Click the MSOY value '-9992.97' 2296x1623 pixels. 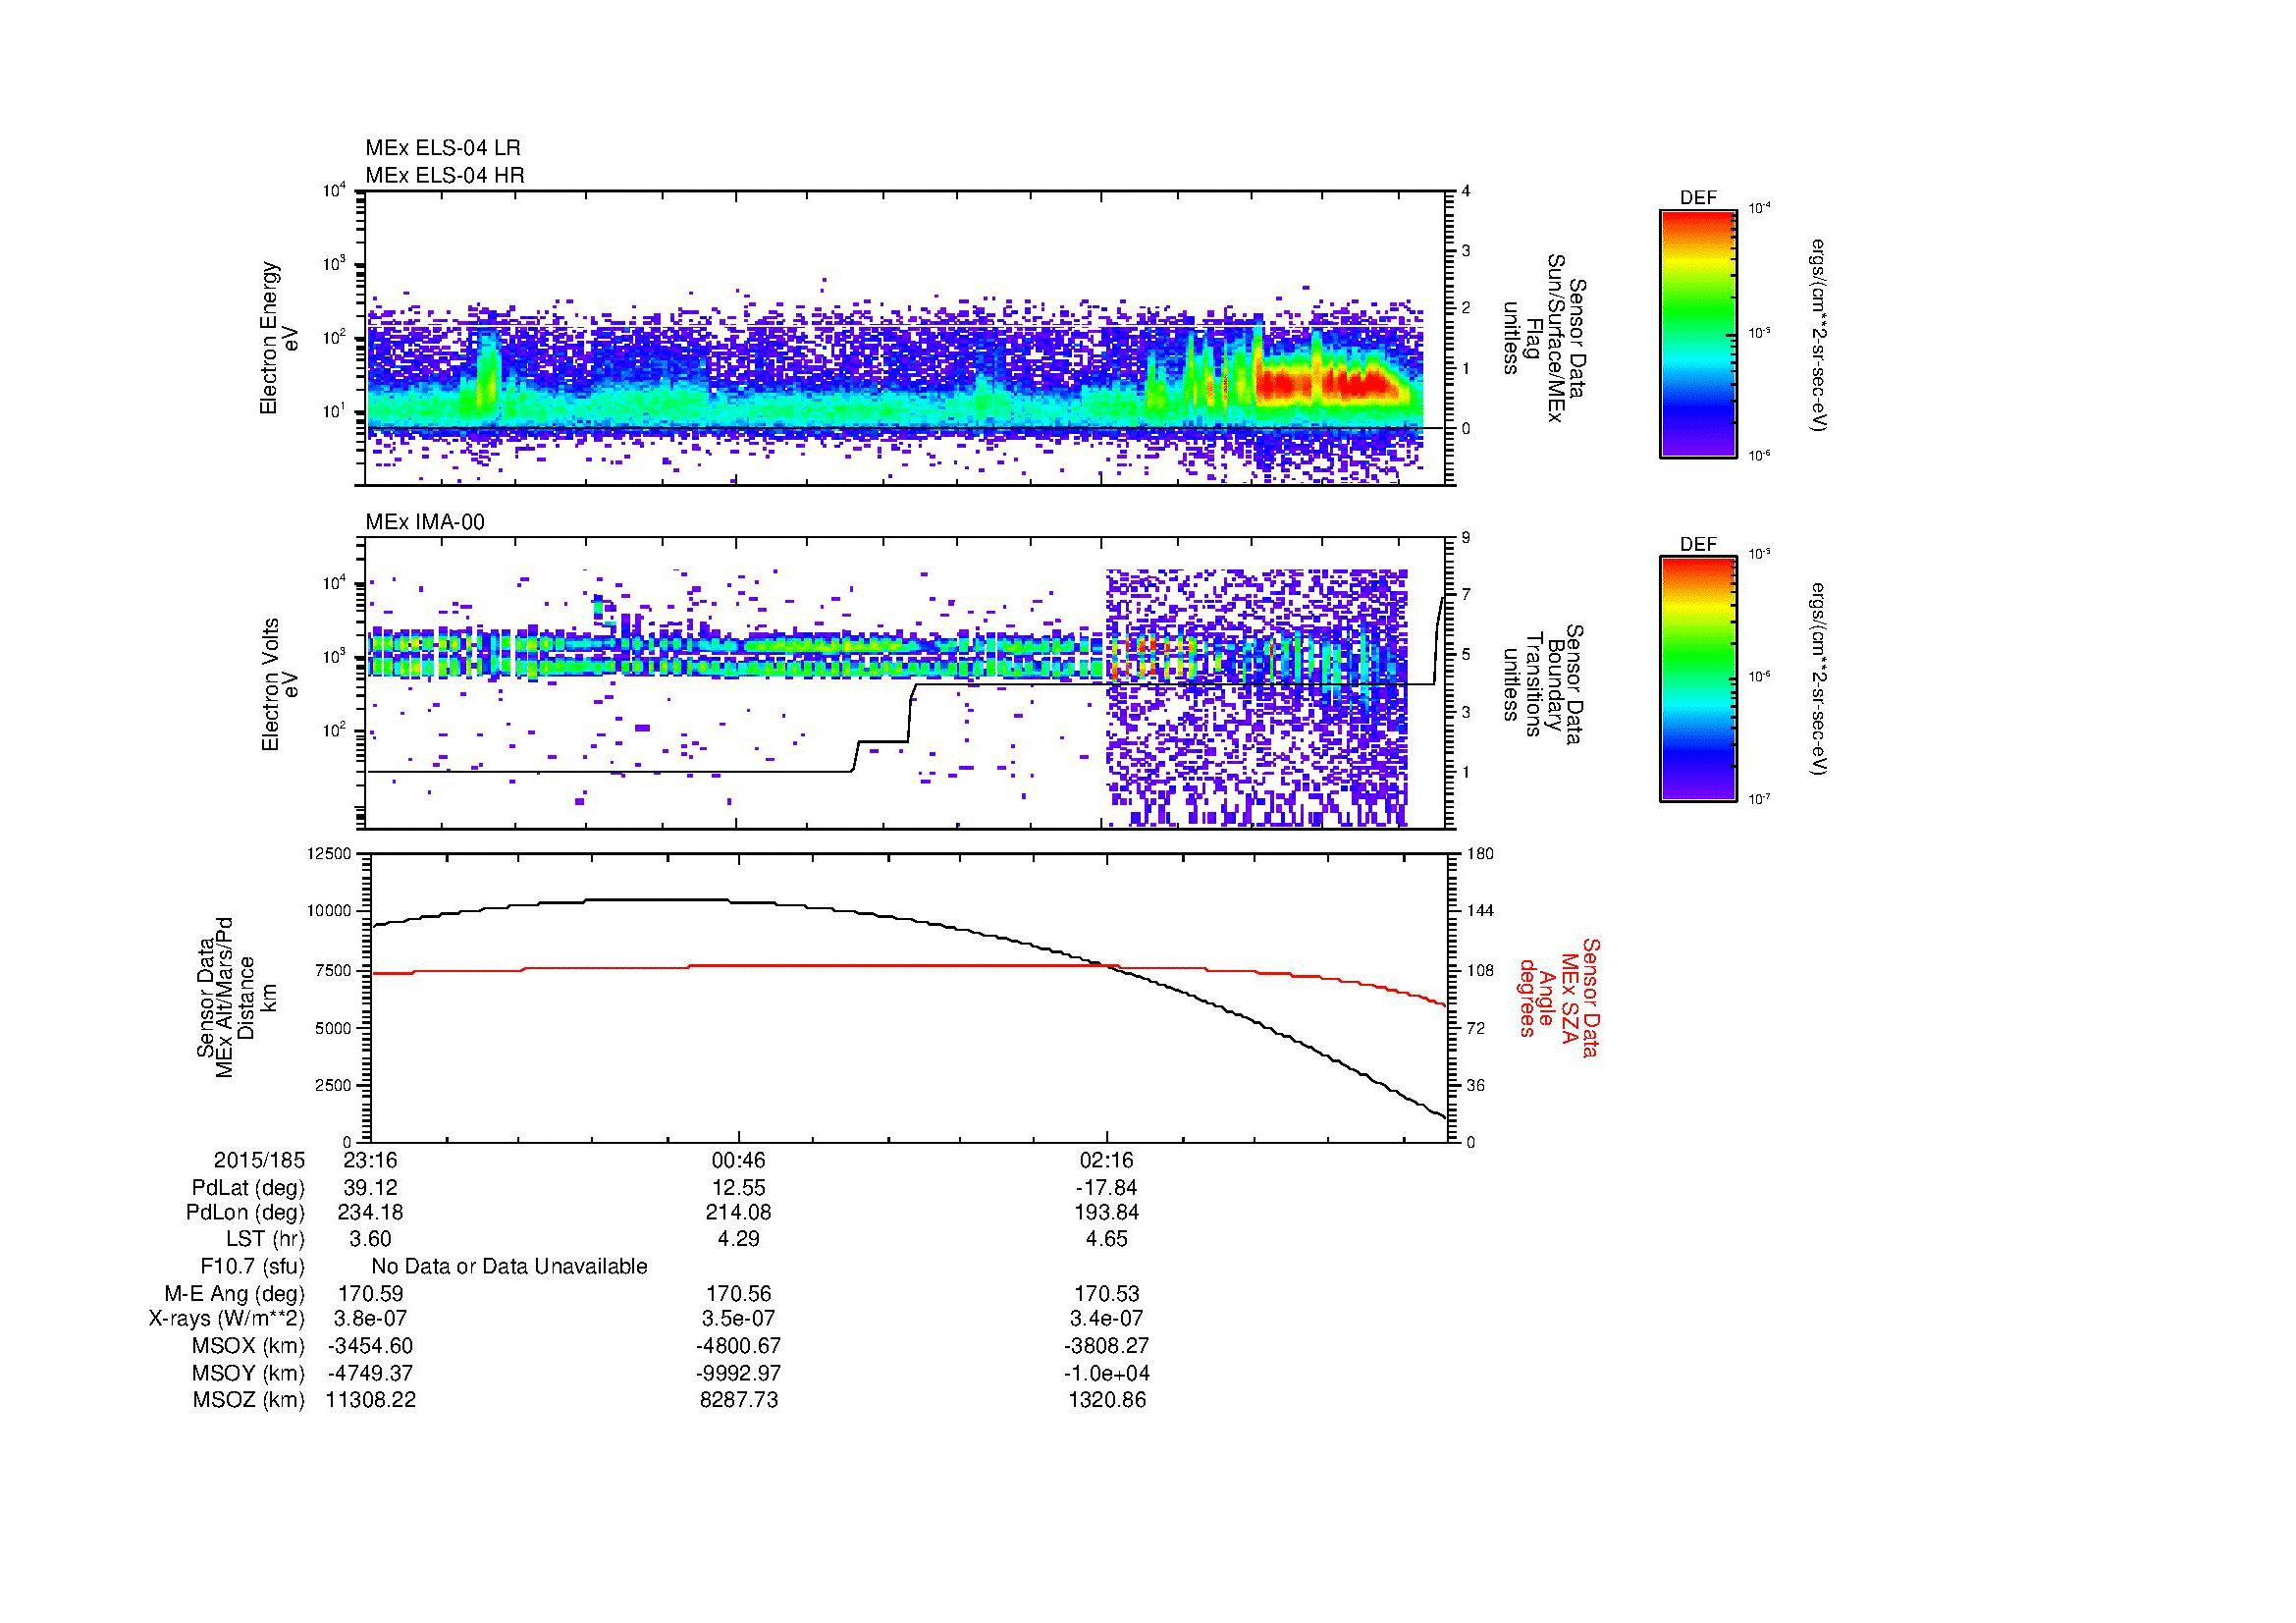(738, 1373)
